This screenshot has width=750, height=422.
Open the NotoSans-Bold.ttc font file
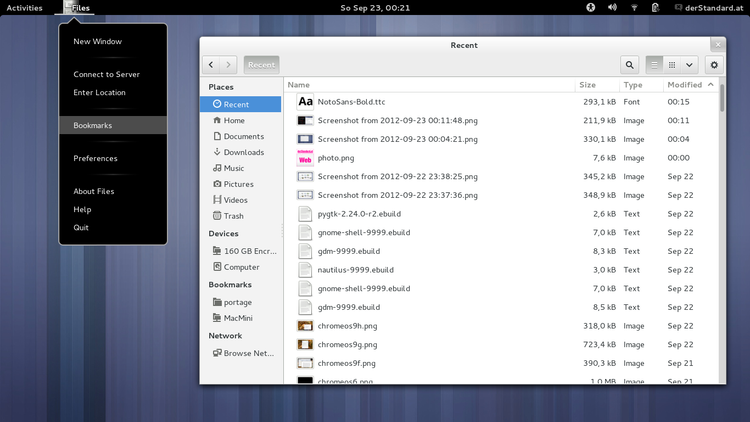(349, 102)
